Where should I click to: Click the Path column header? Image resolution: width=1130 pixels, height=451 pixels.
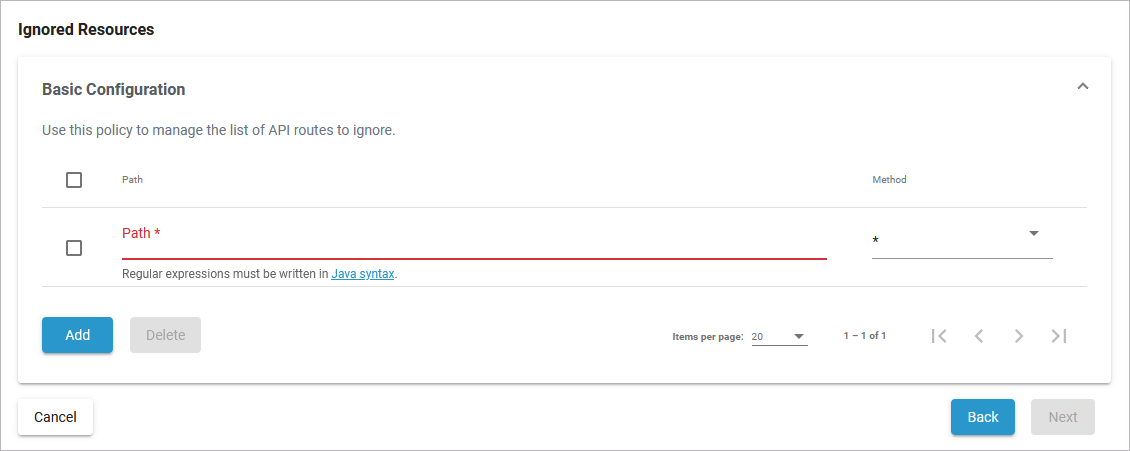point(132,180)
